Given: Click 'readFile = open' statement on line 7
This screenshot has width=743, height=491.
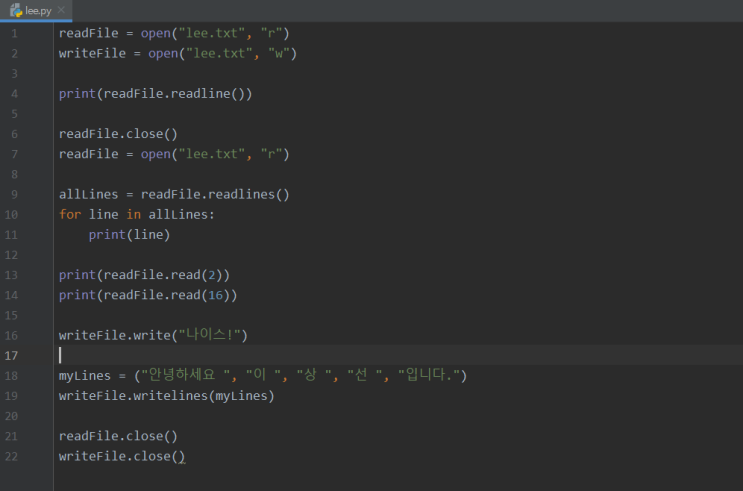Looking at the screenshot, I should point(174,155).
